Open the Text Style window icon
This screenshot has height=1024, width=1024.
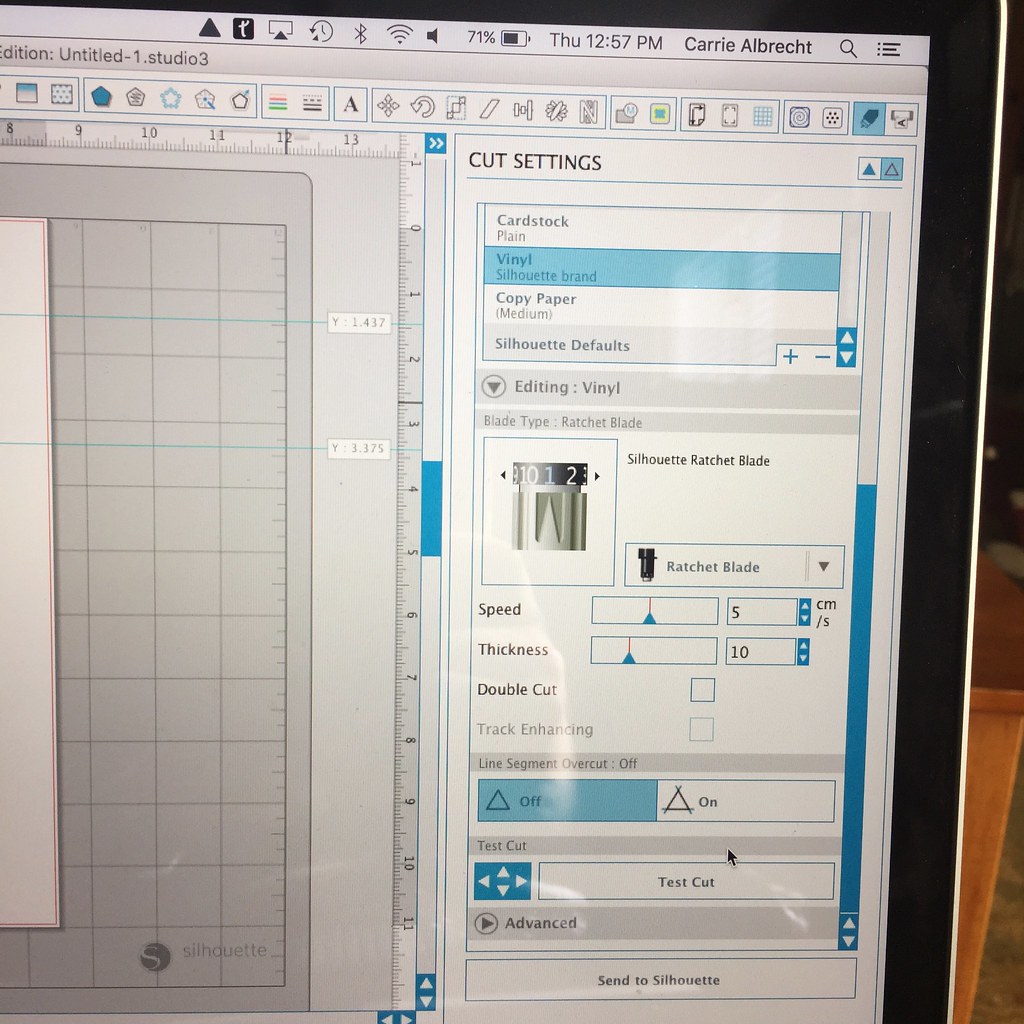pos(351,104)
